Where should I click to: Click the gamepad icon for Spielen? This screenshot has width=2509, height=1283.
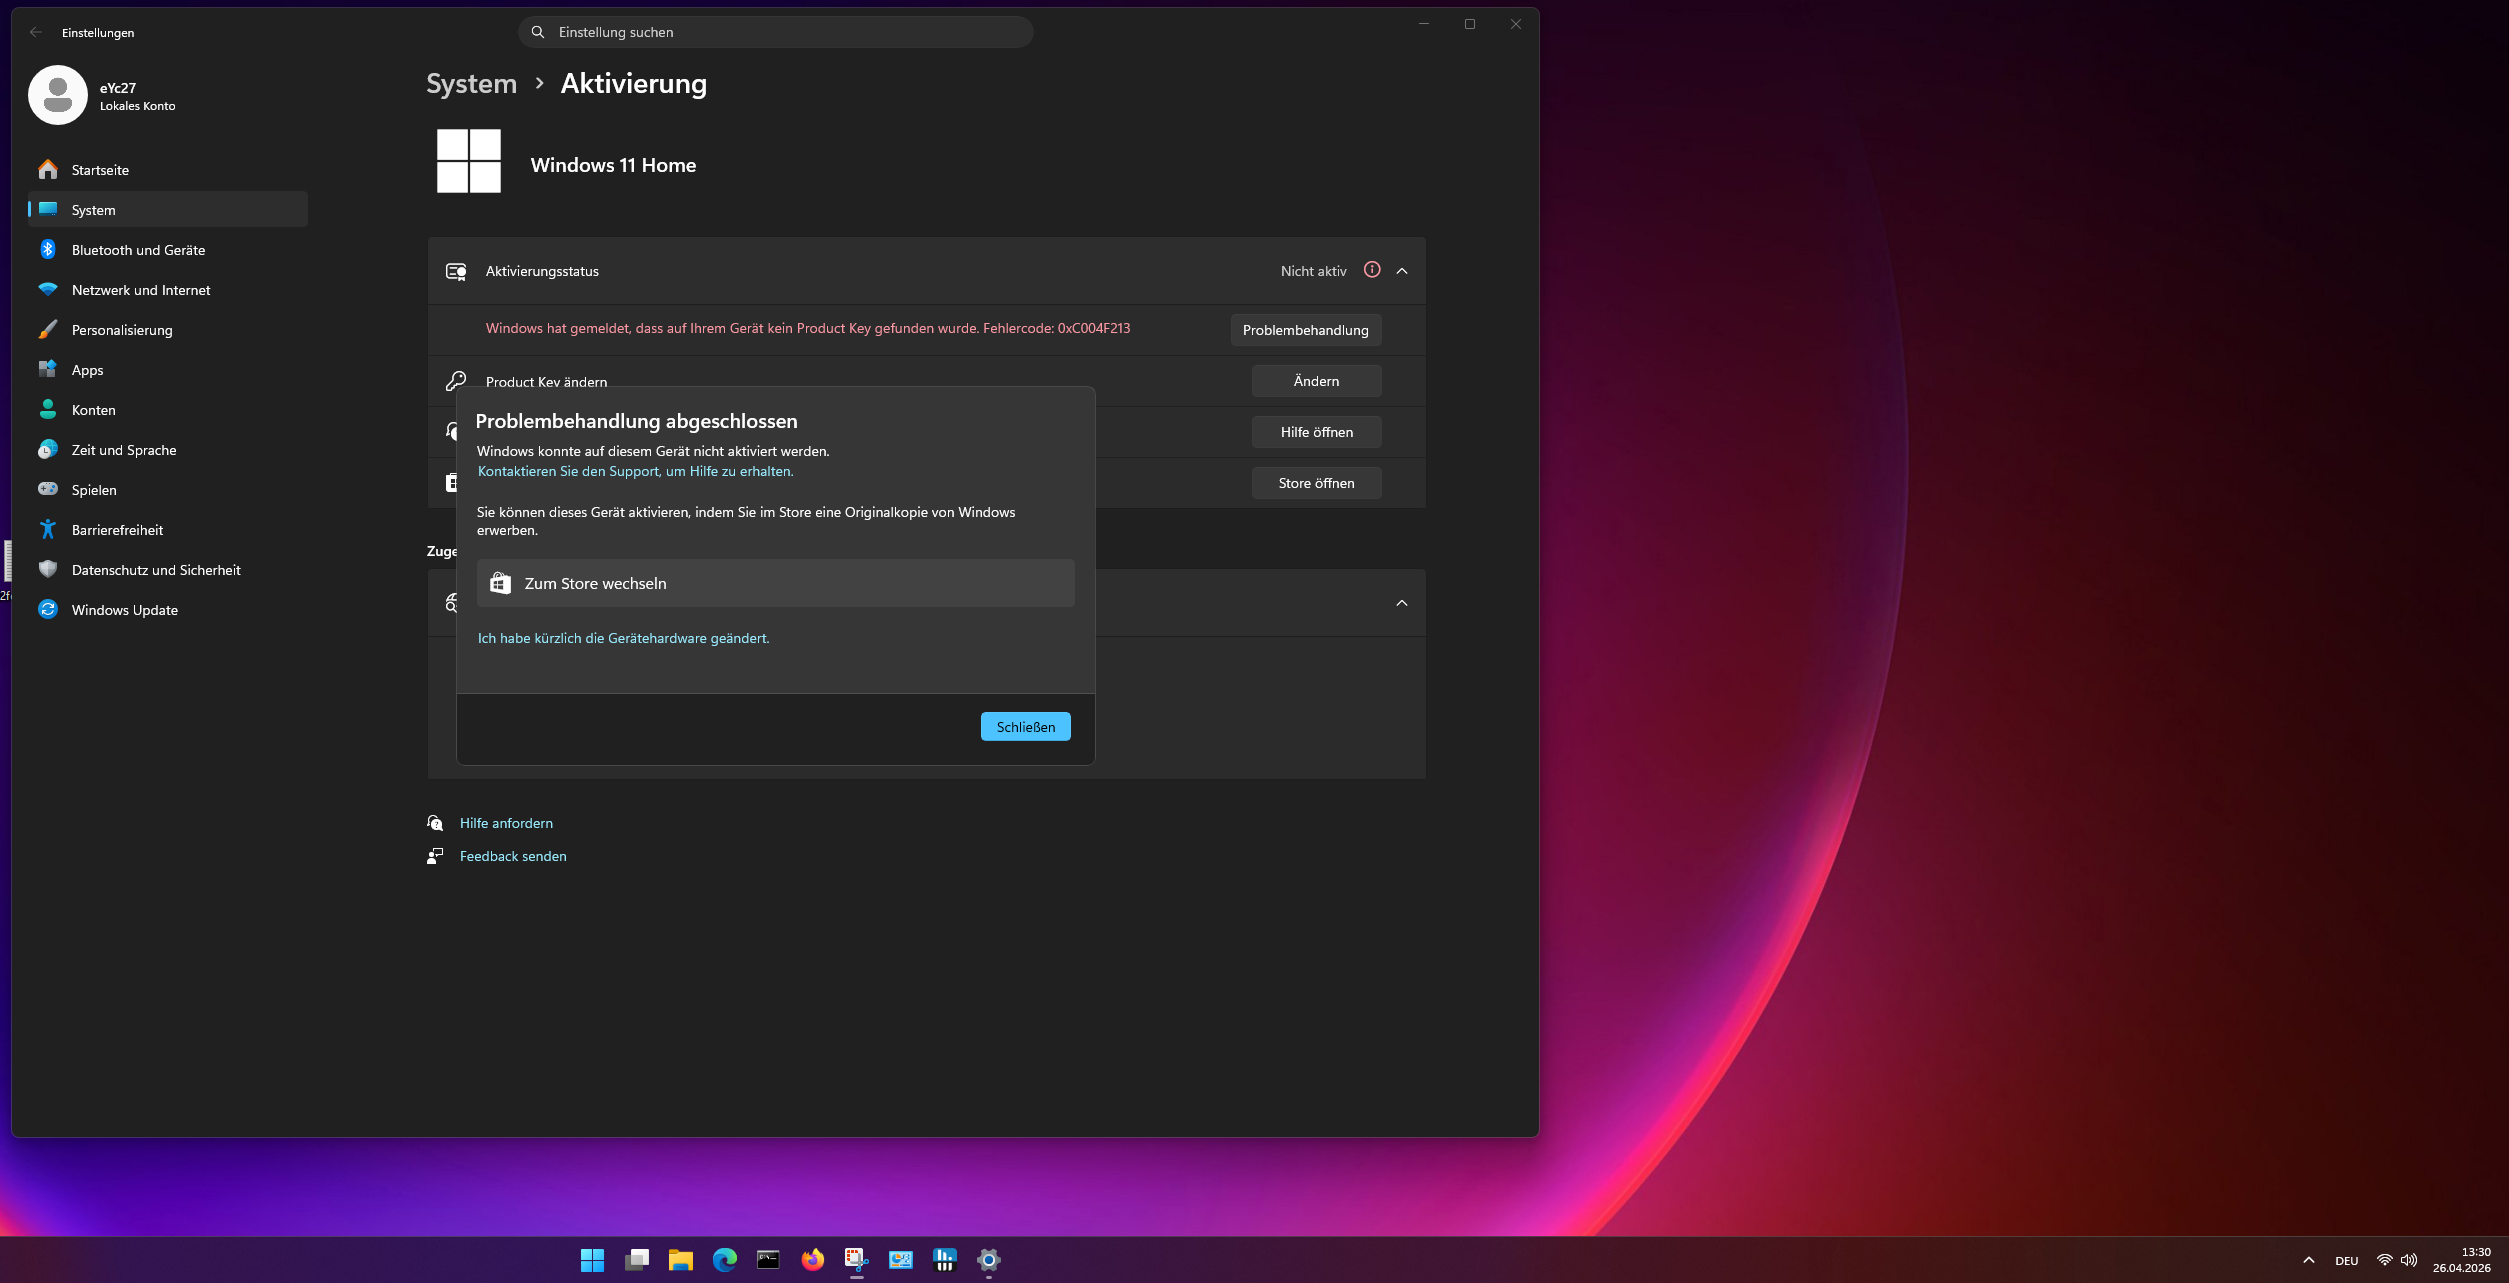coord(48,489)
